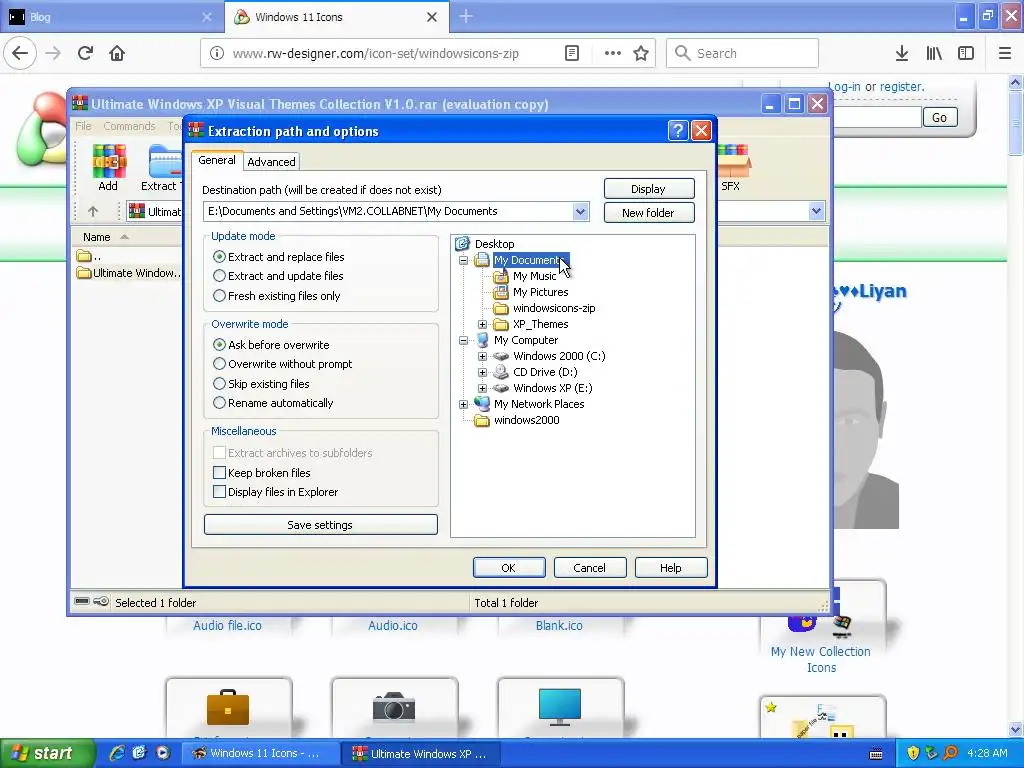Open the File menu in WinRAR
The width and height of the screenshot is (1024, 768).
click(x=83, y=126)
